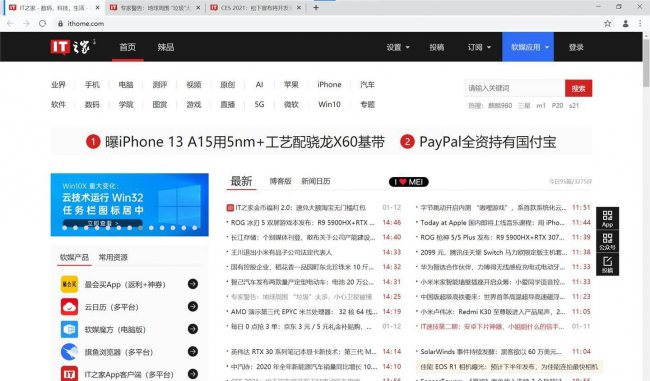Open the App QR code floating button
The width and height of the screenshot is (650, 381).
coord(607,218)
